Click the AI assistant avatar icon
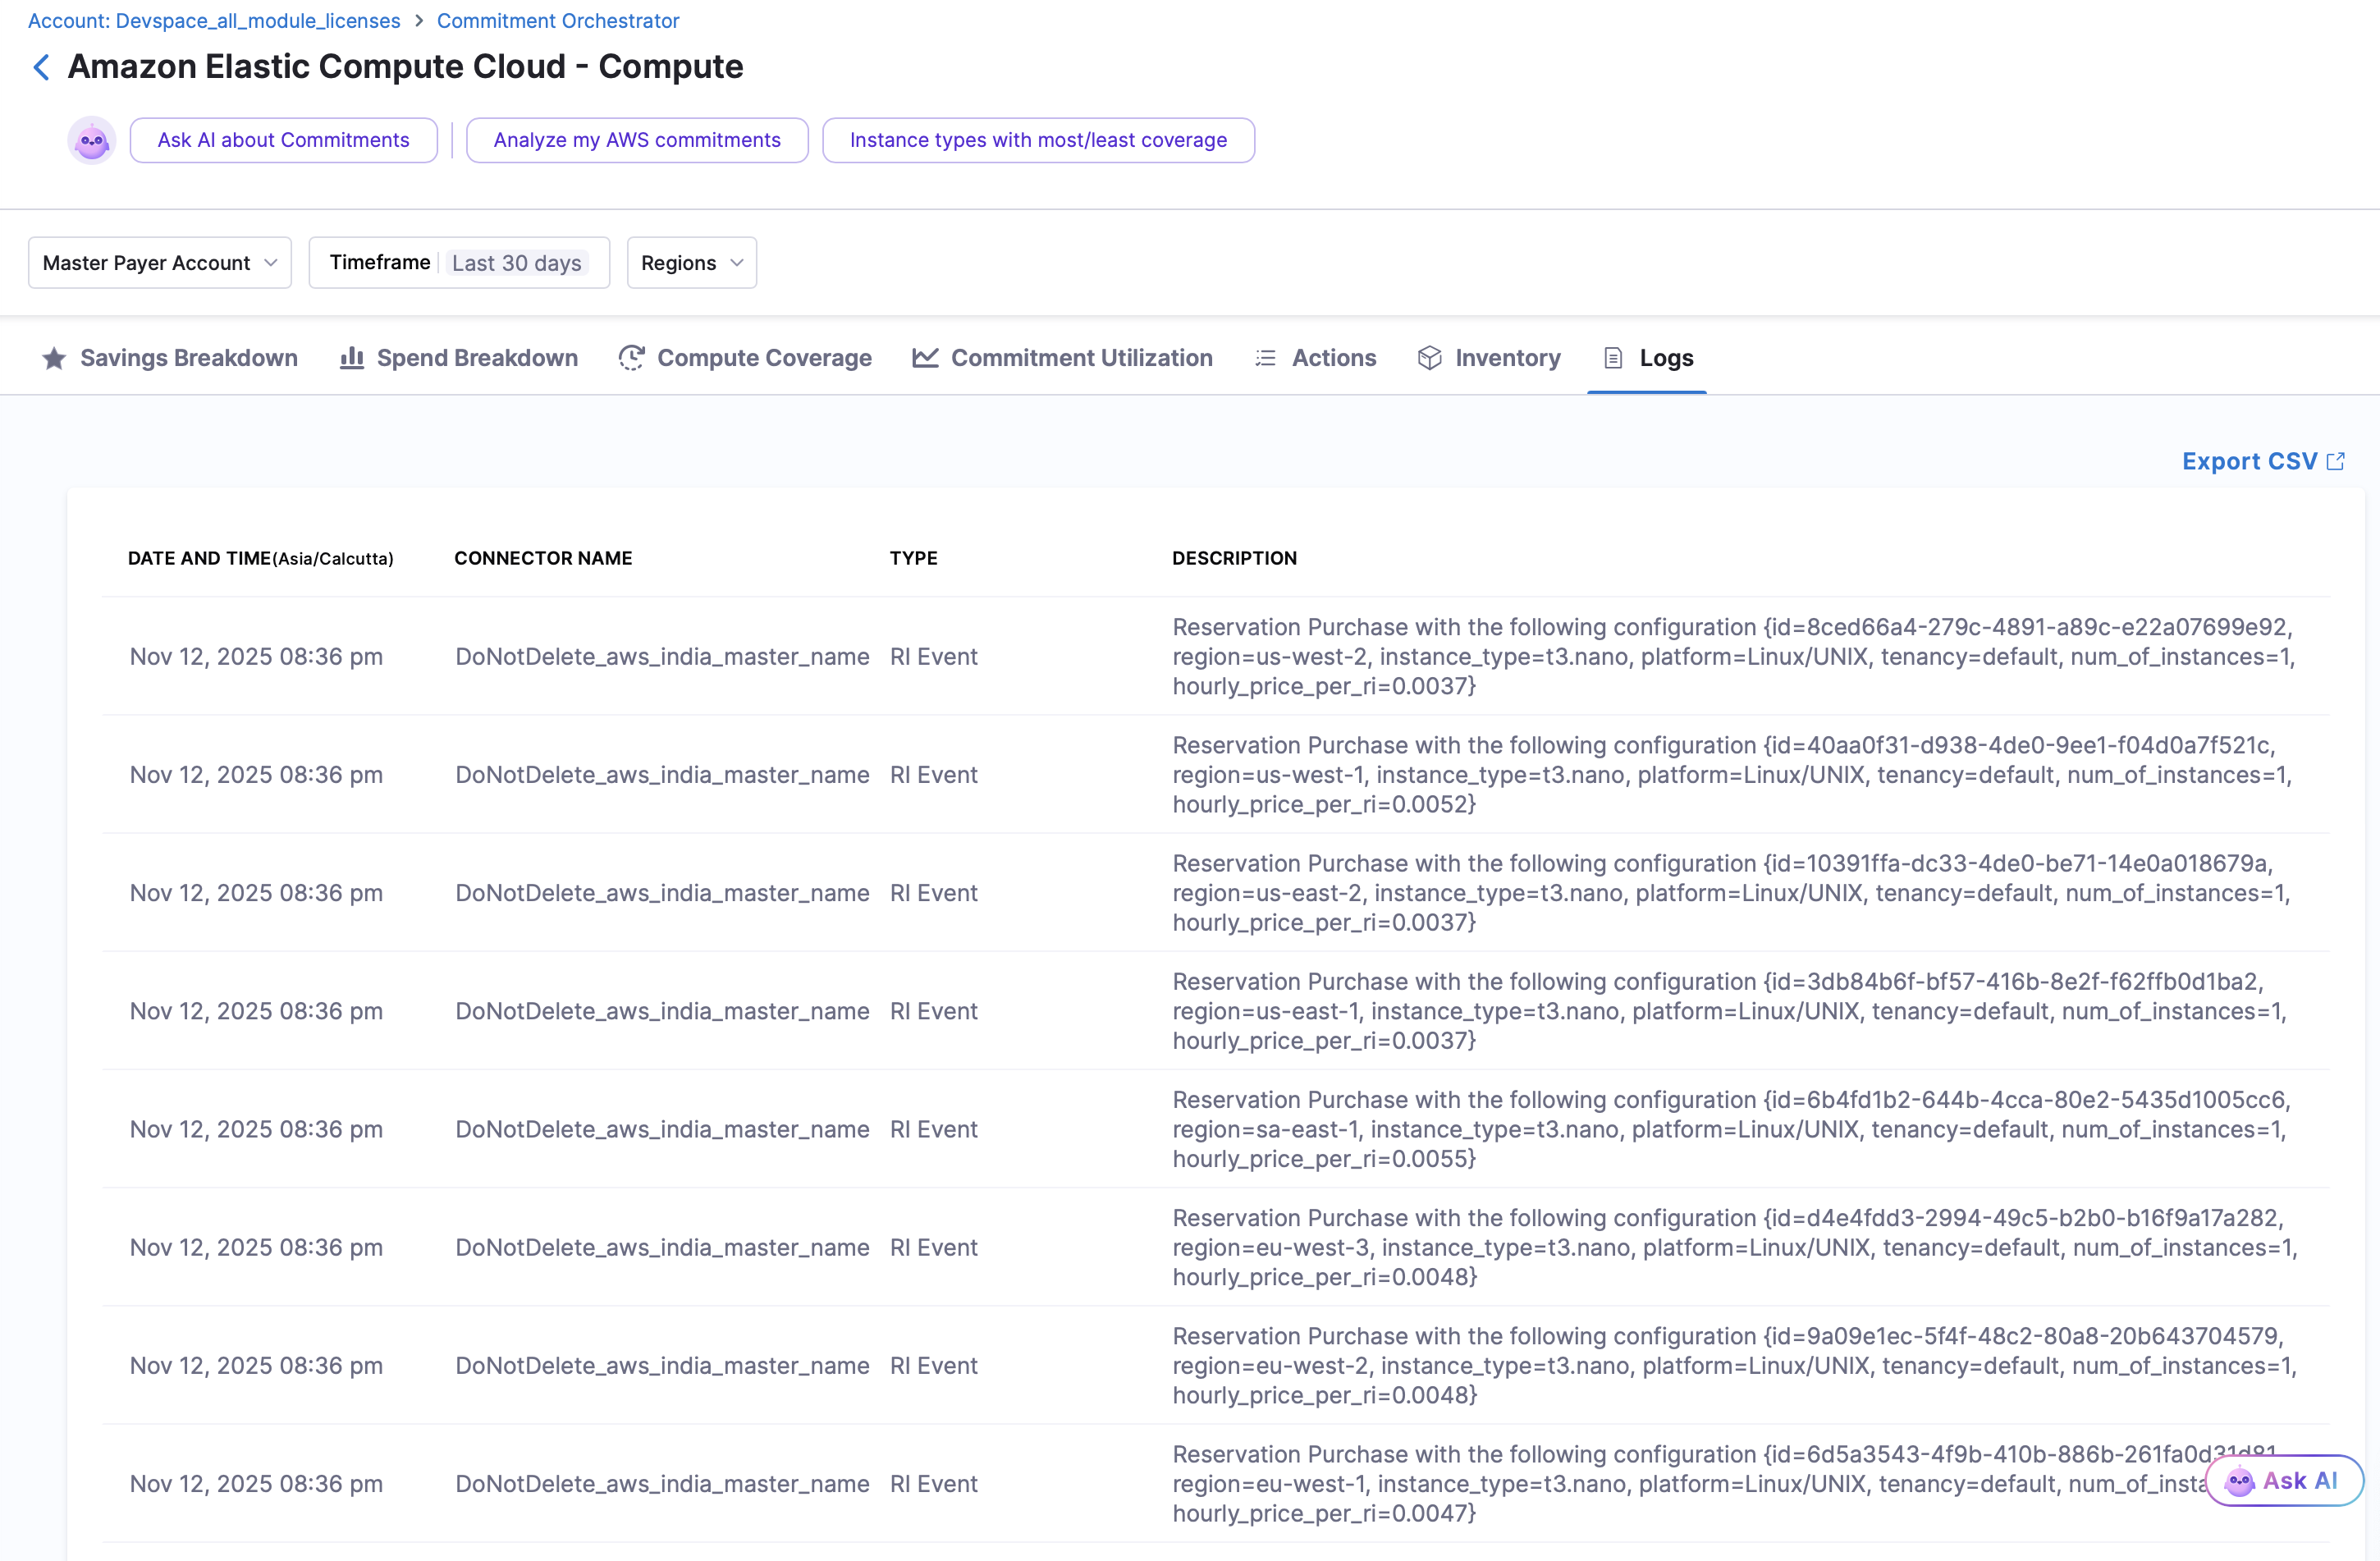Screen dimensions: 2380x1561 coord(91,140)
